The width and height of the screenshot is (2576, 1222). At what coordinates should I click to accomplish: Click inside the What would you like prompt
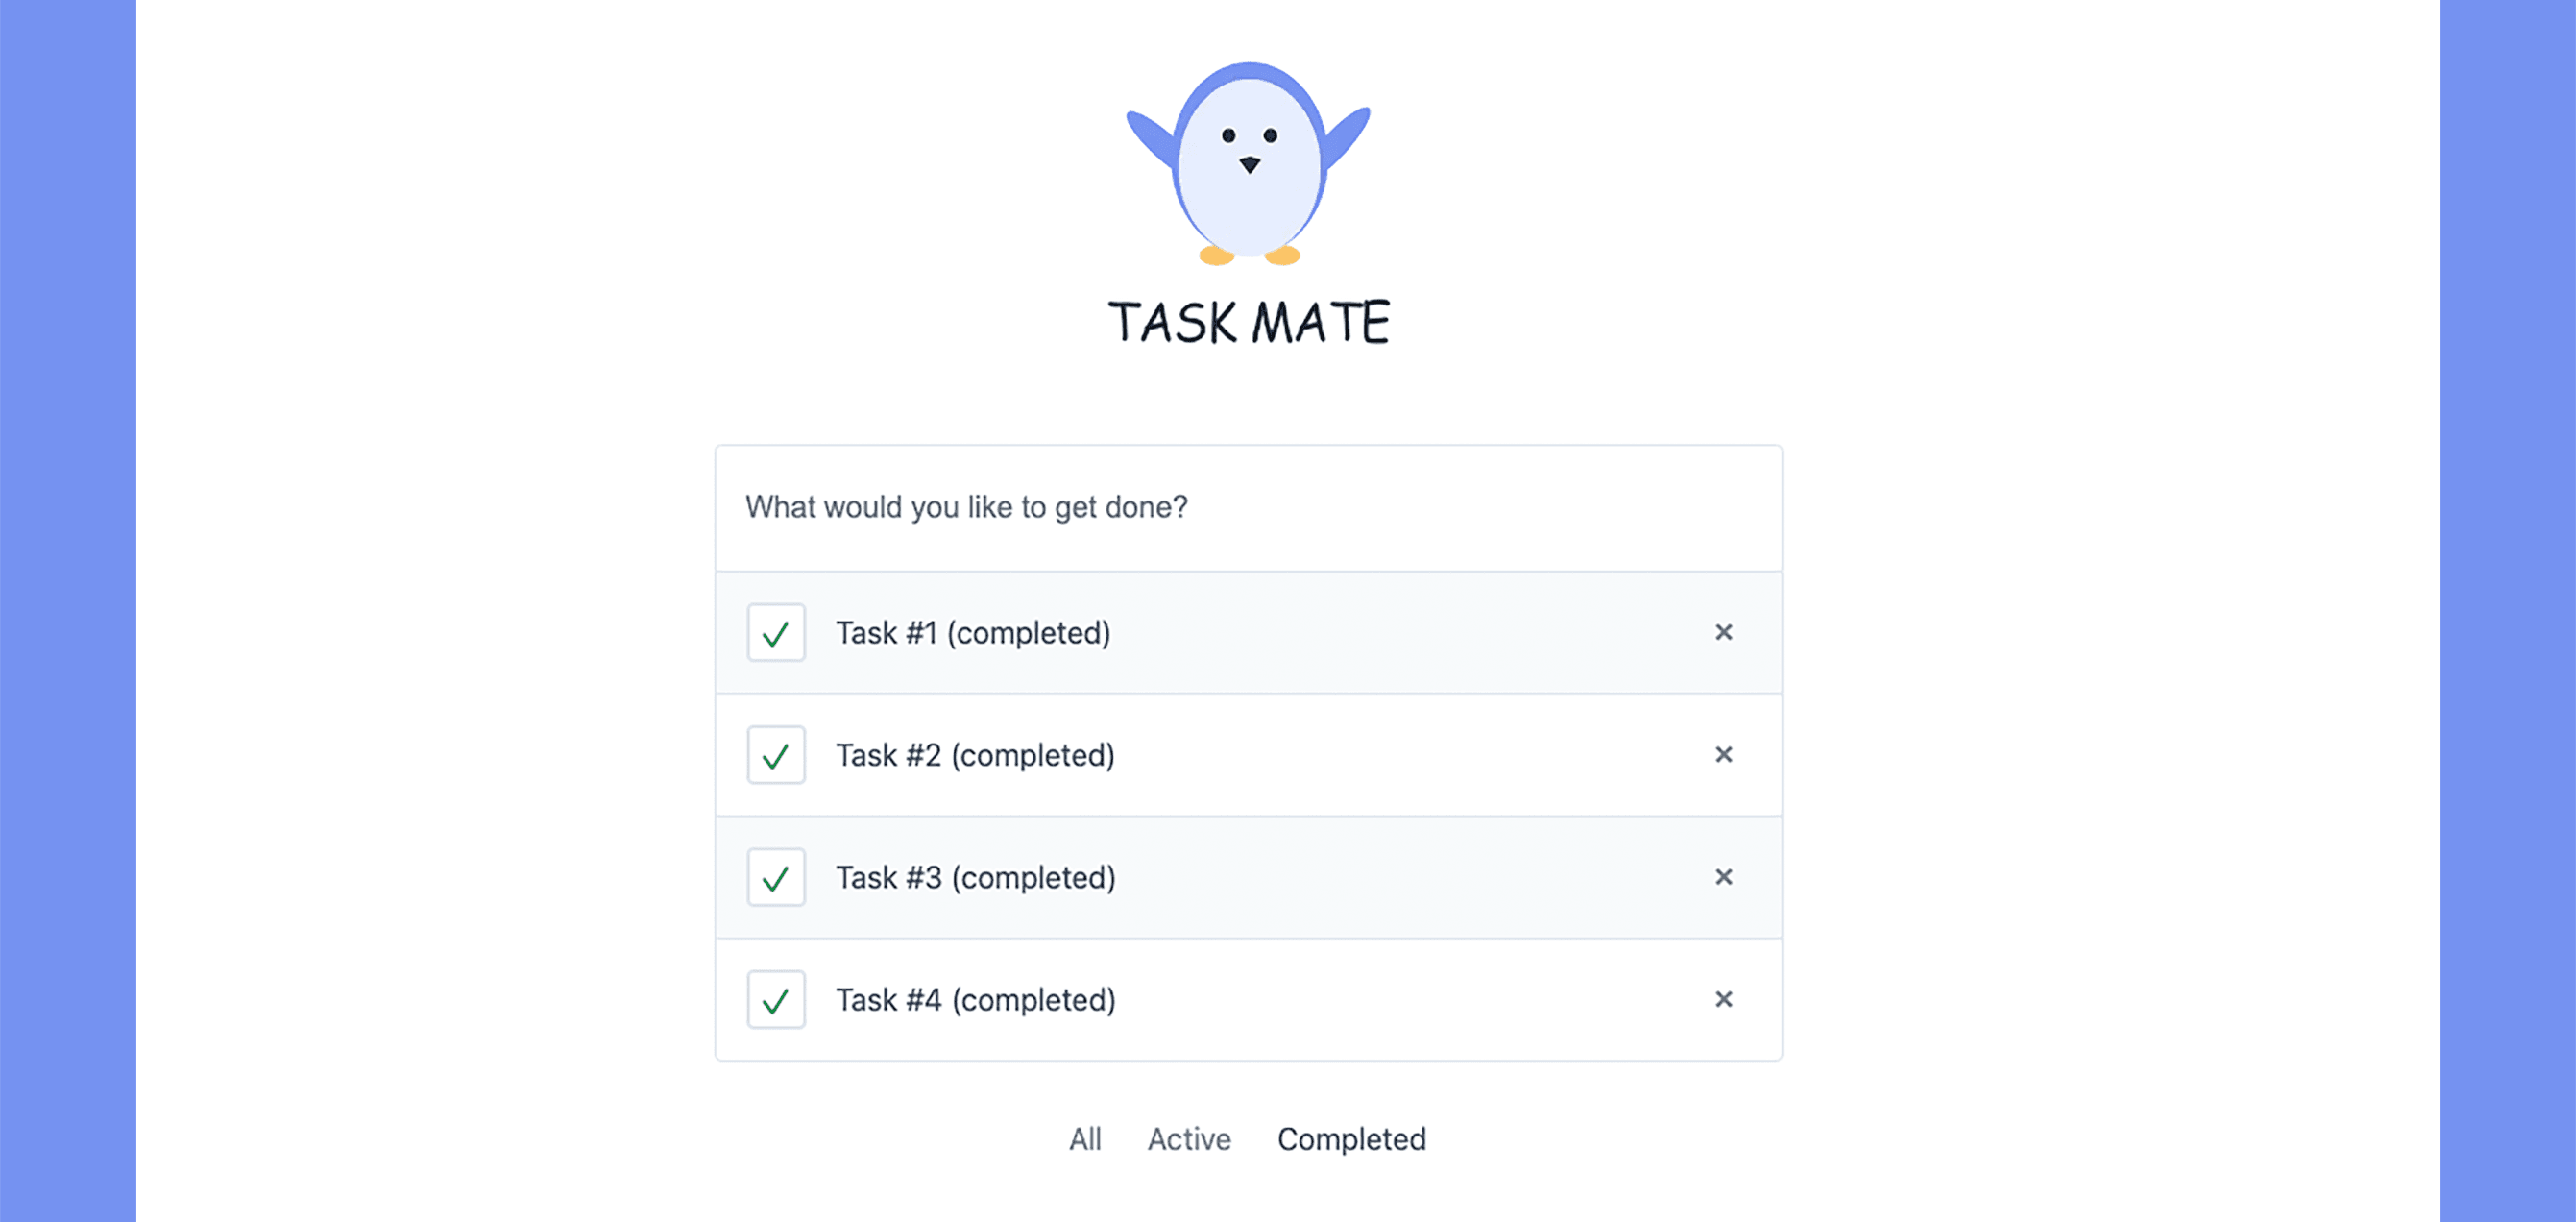point(967,507)
